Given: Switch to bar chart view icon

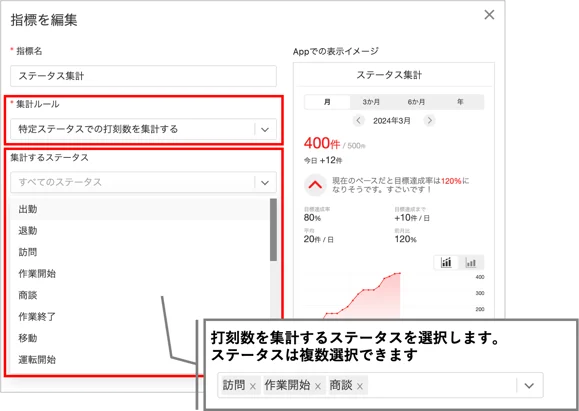Looking at the screenshot, I should coord(471,263).
